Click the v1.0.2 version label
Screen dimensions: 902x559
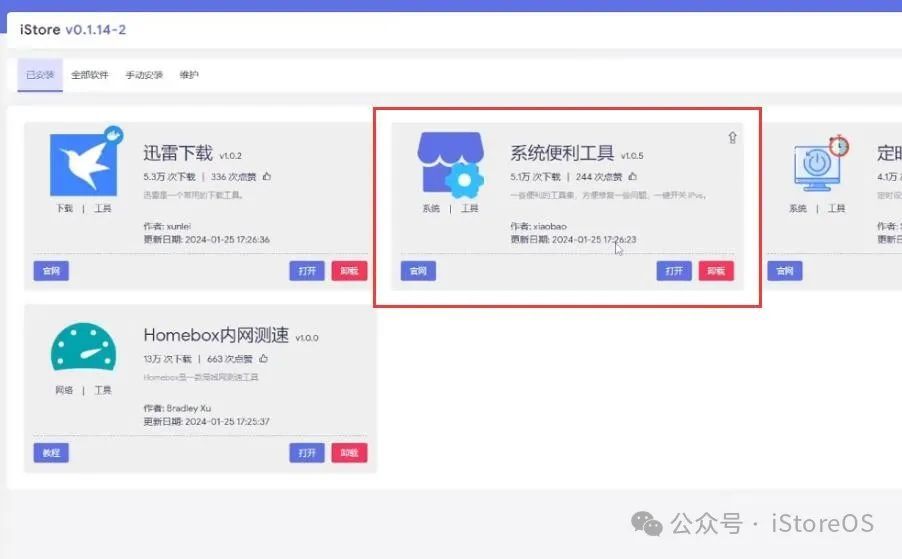(231, 156)
